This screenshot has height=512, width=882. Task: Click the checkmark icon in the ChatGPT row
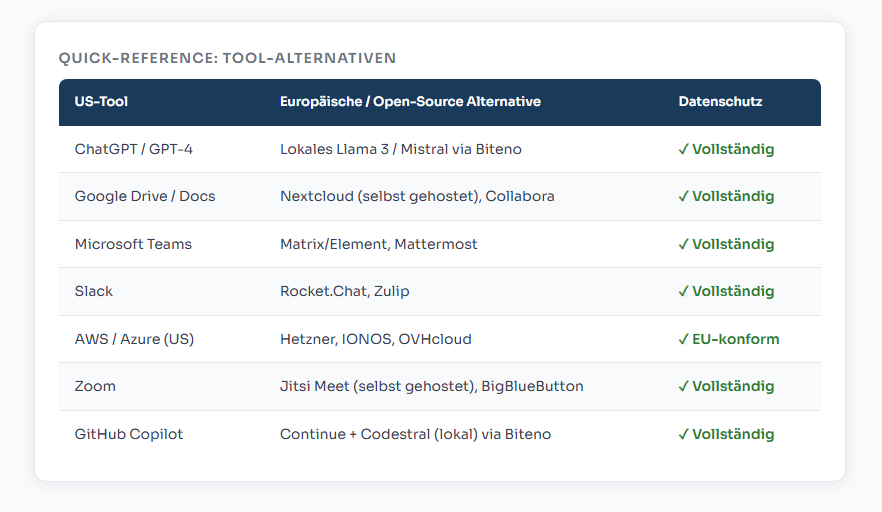pos(683,149)
